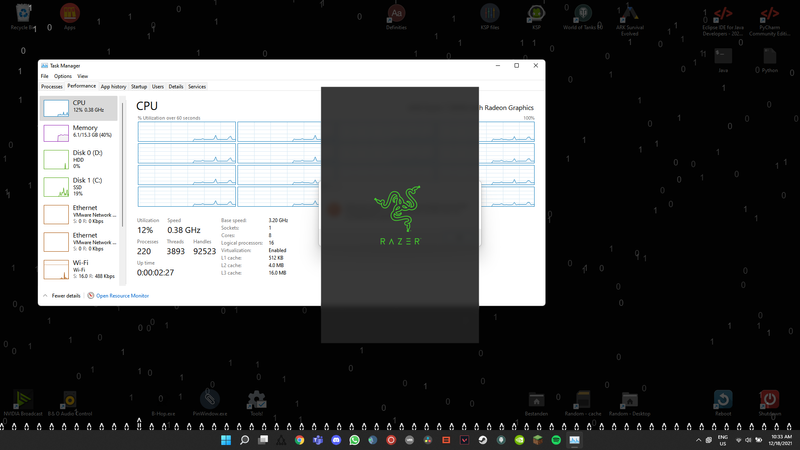Switch to the Processes tab
The image size is (800, 450).
52,87
